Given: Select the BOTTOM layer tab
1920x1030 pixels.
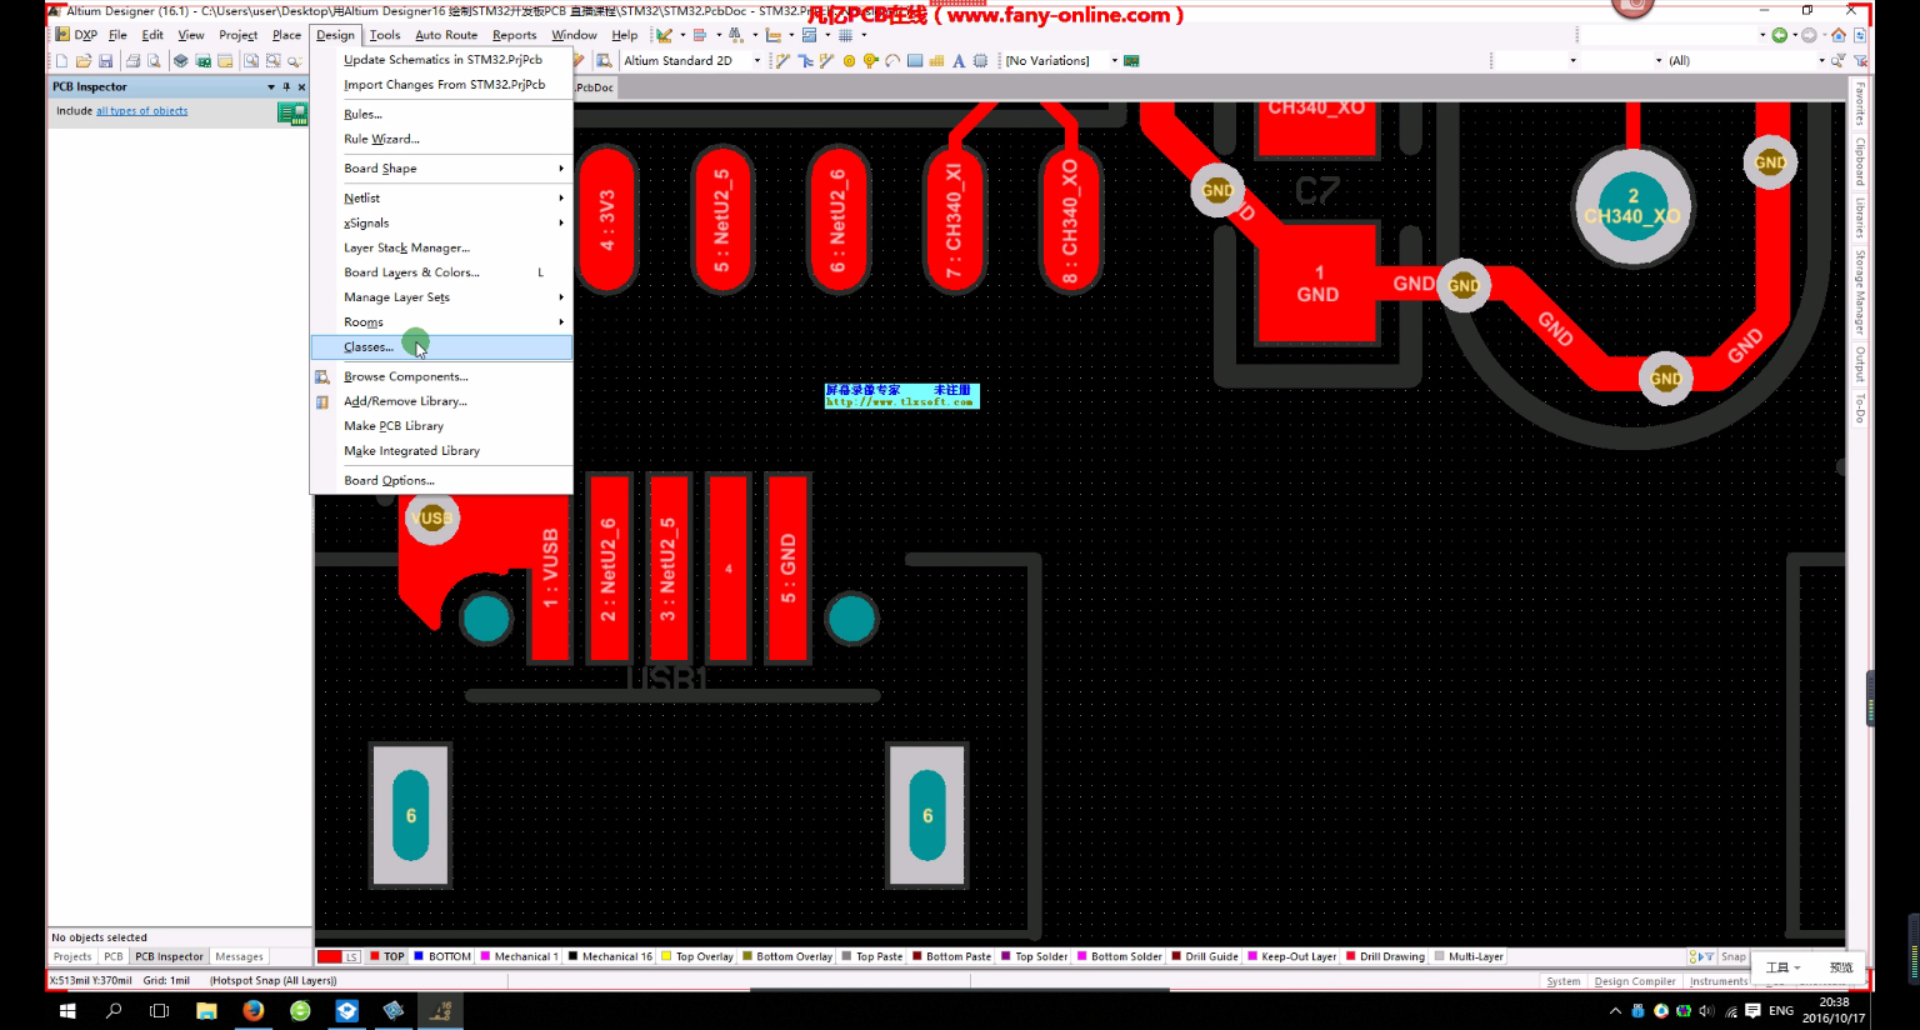Looking at the screenshot, I should [442, 957].
